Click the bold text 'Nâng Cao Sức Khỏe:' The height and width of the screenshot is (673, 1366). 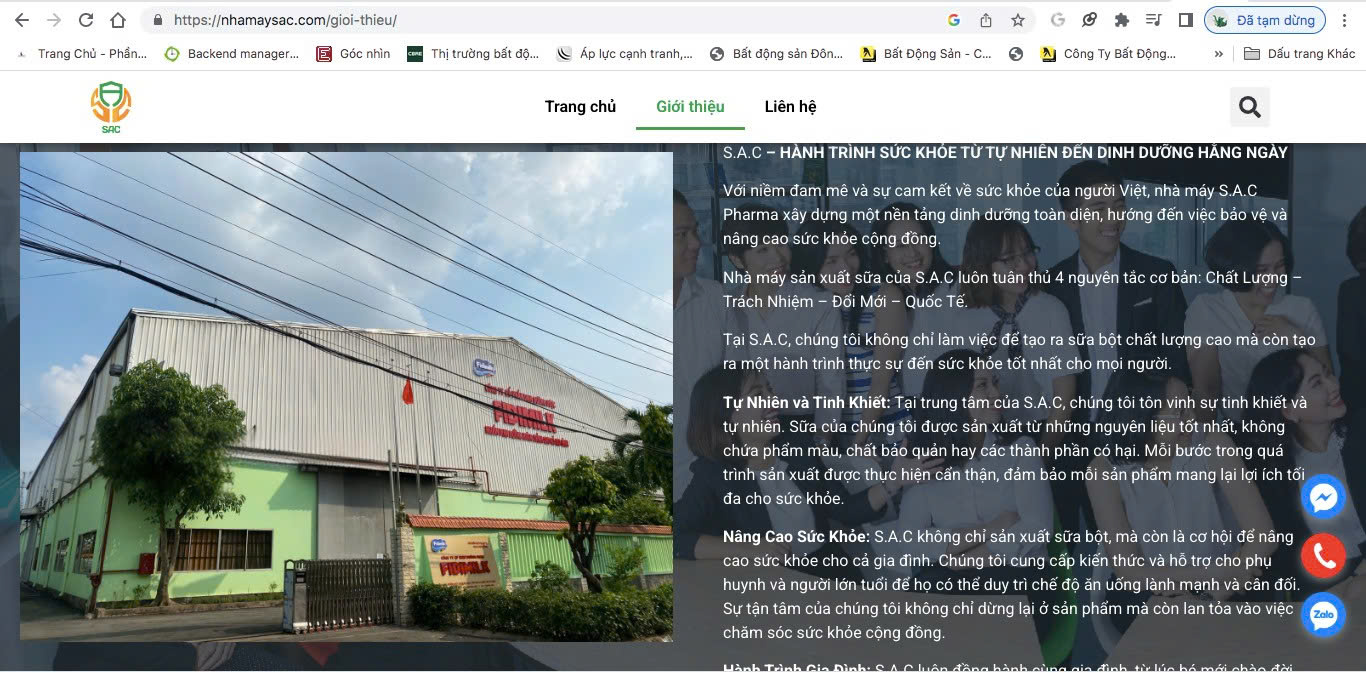[797, 536]
